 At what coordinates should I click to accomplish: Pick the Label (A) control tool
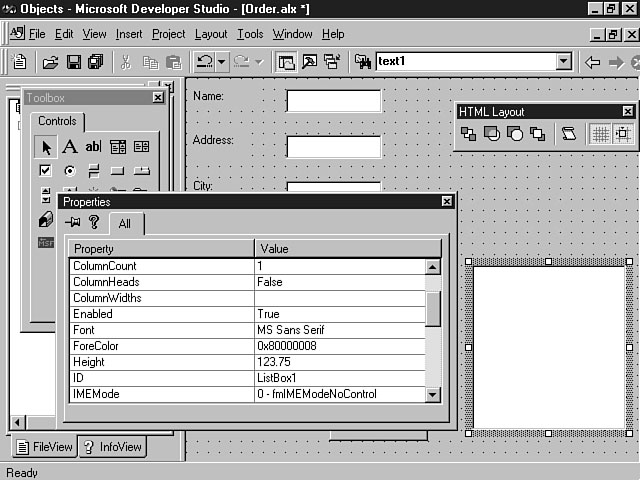pyautogui.click(x=69, y=147)
